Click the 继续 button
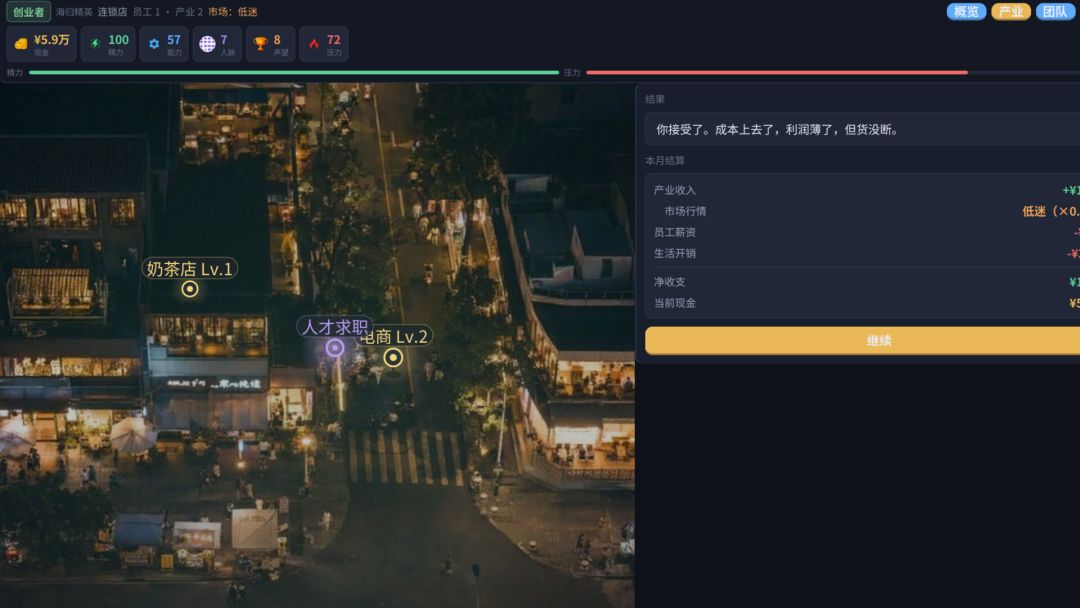The width and height of the screenshot is (1080, 608). (x=862, y=341)
